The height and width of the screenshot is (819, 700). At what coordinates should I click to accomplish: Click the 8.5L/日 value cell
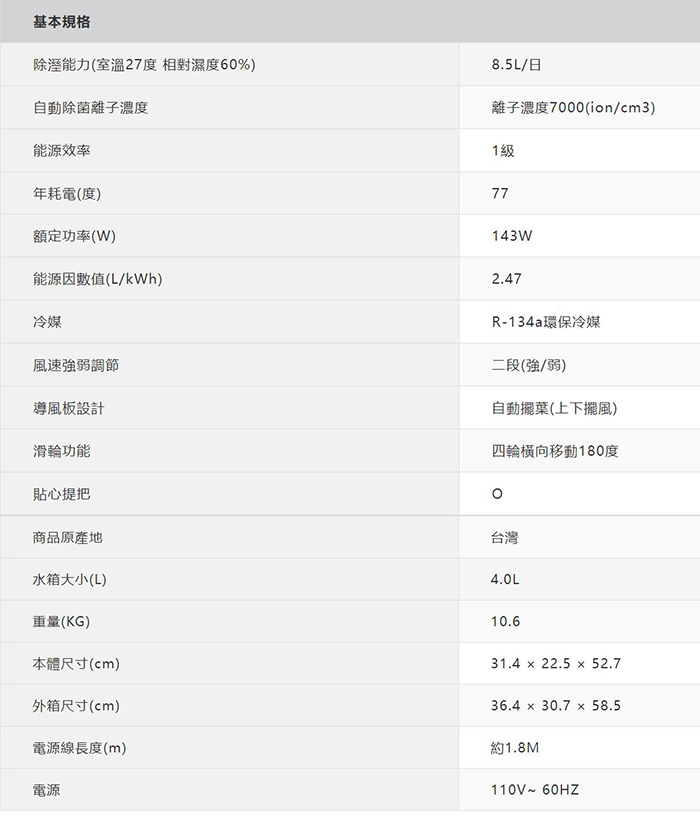click(x=516, y=65)
